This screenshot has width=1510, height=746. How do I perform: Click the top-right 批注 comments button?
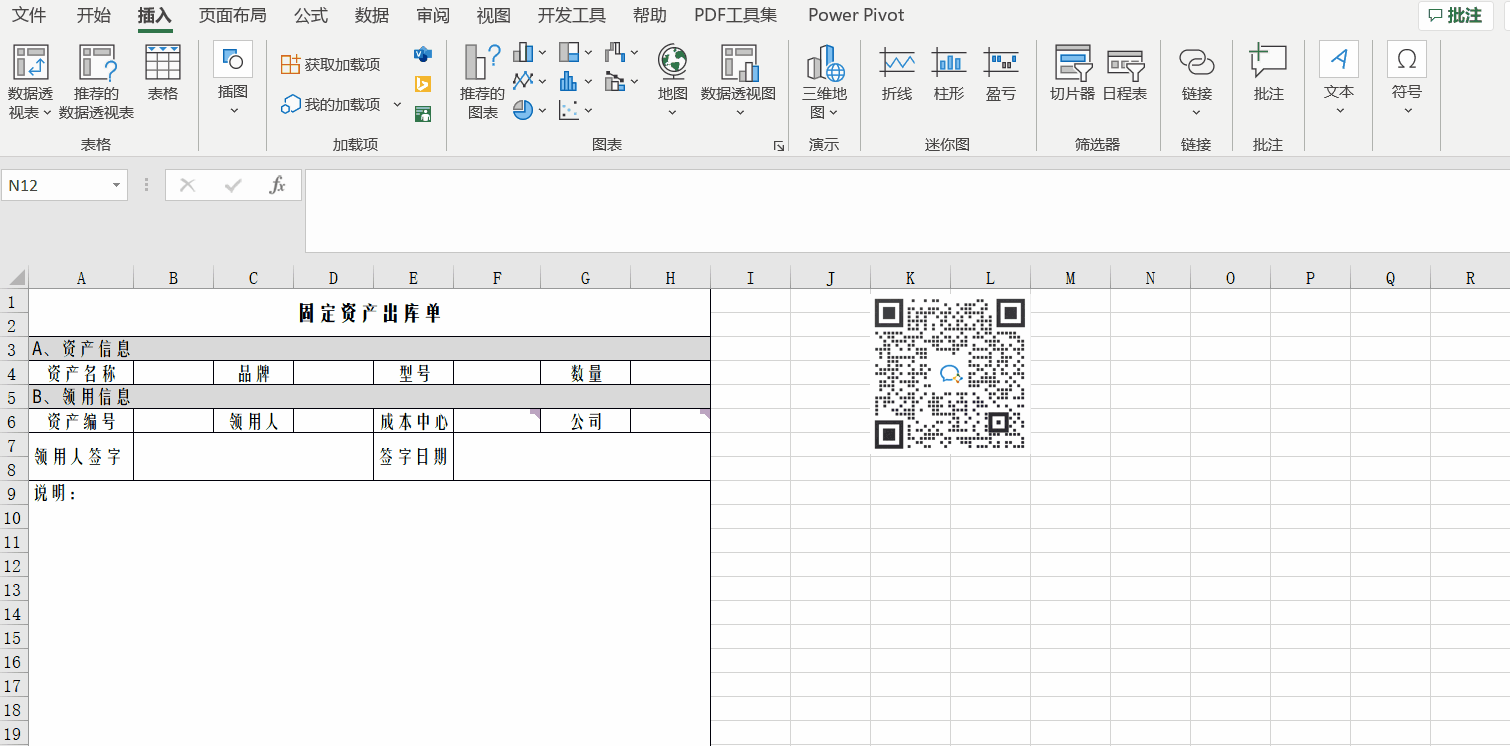1455,15
